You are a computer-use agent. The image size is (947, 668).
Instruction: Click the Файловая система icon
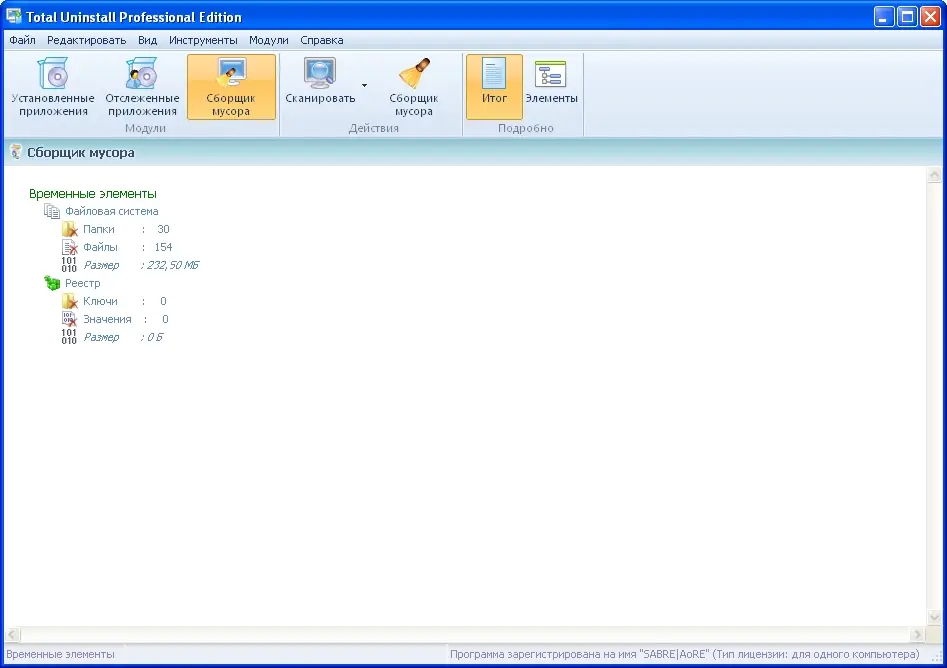point(52,211)
